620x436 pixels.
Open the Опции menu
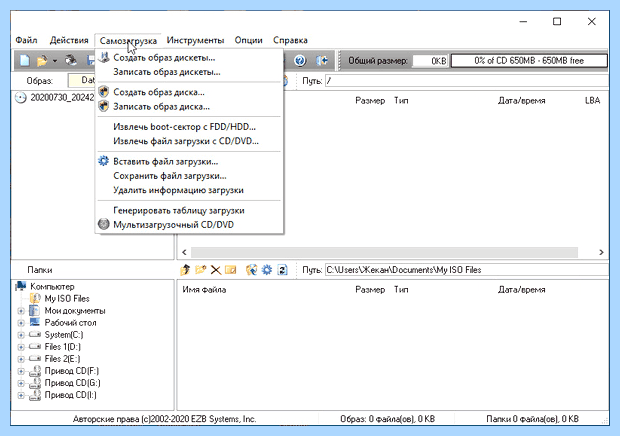pos(248,40)
